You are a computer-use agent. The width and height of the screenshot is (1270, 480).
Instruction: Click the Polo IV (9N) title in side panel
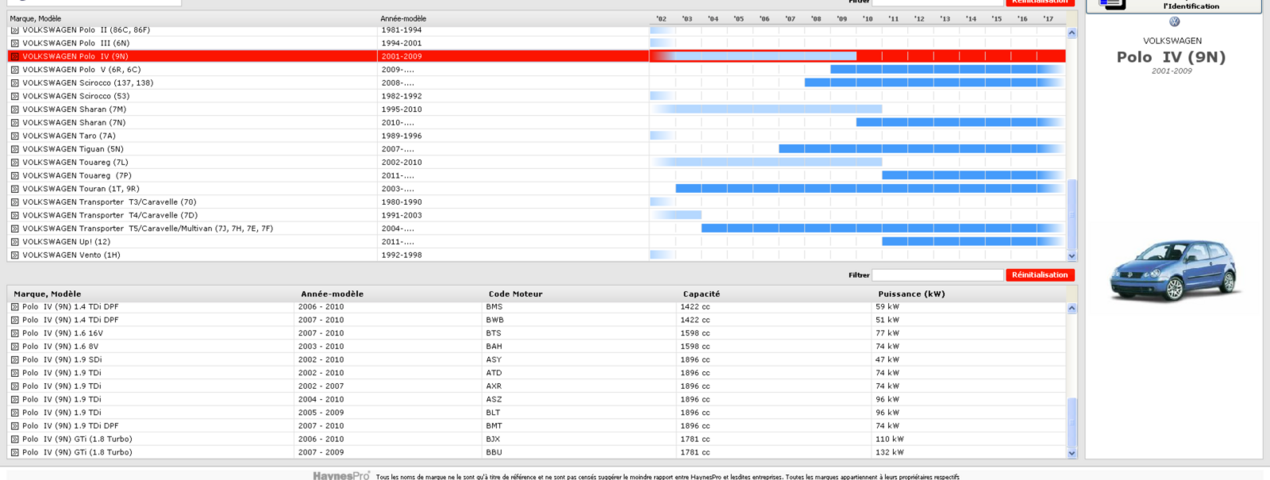(x=1171, y=57)
